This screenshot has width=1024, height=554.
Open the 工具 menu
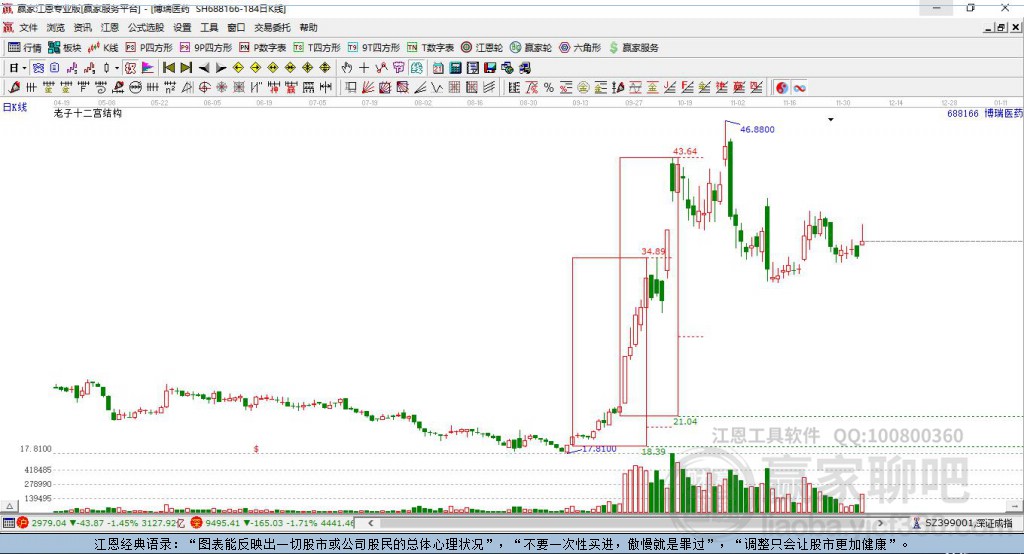[x=209, y=27]
